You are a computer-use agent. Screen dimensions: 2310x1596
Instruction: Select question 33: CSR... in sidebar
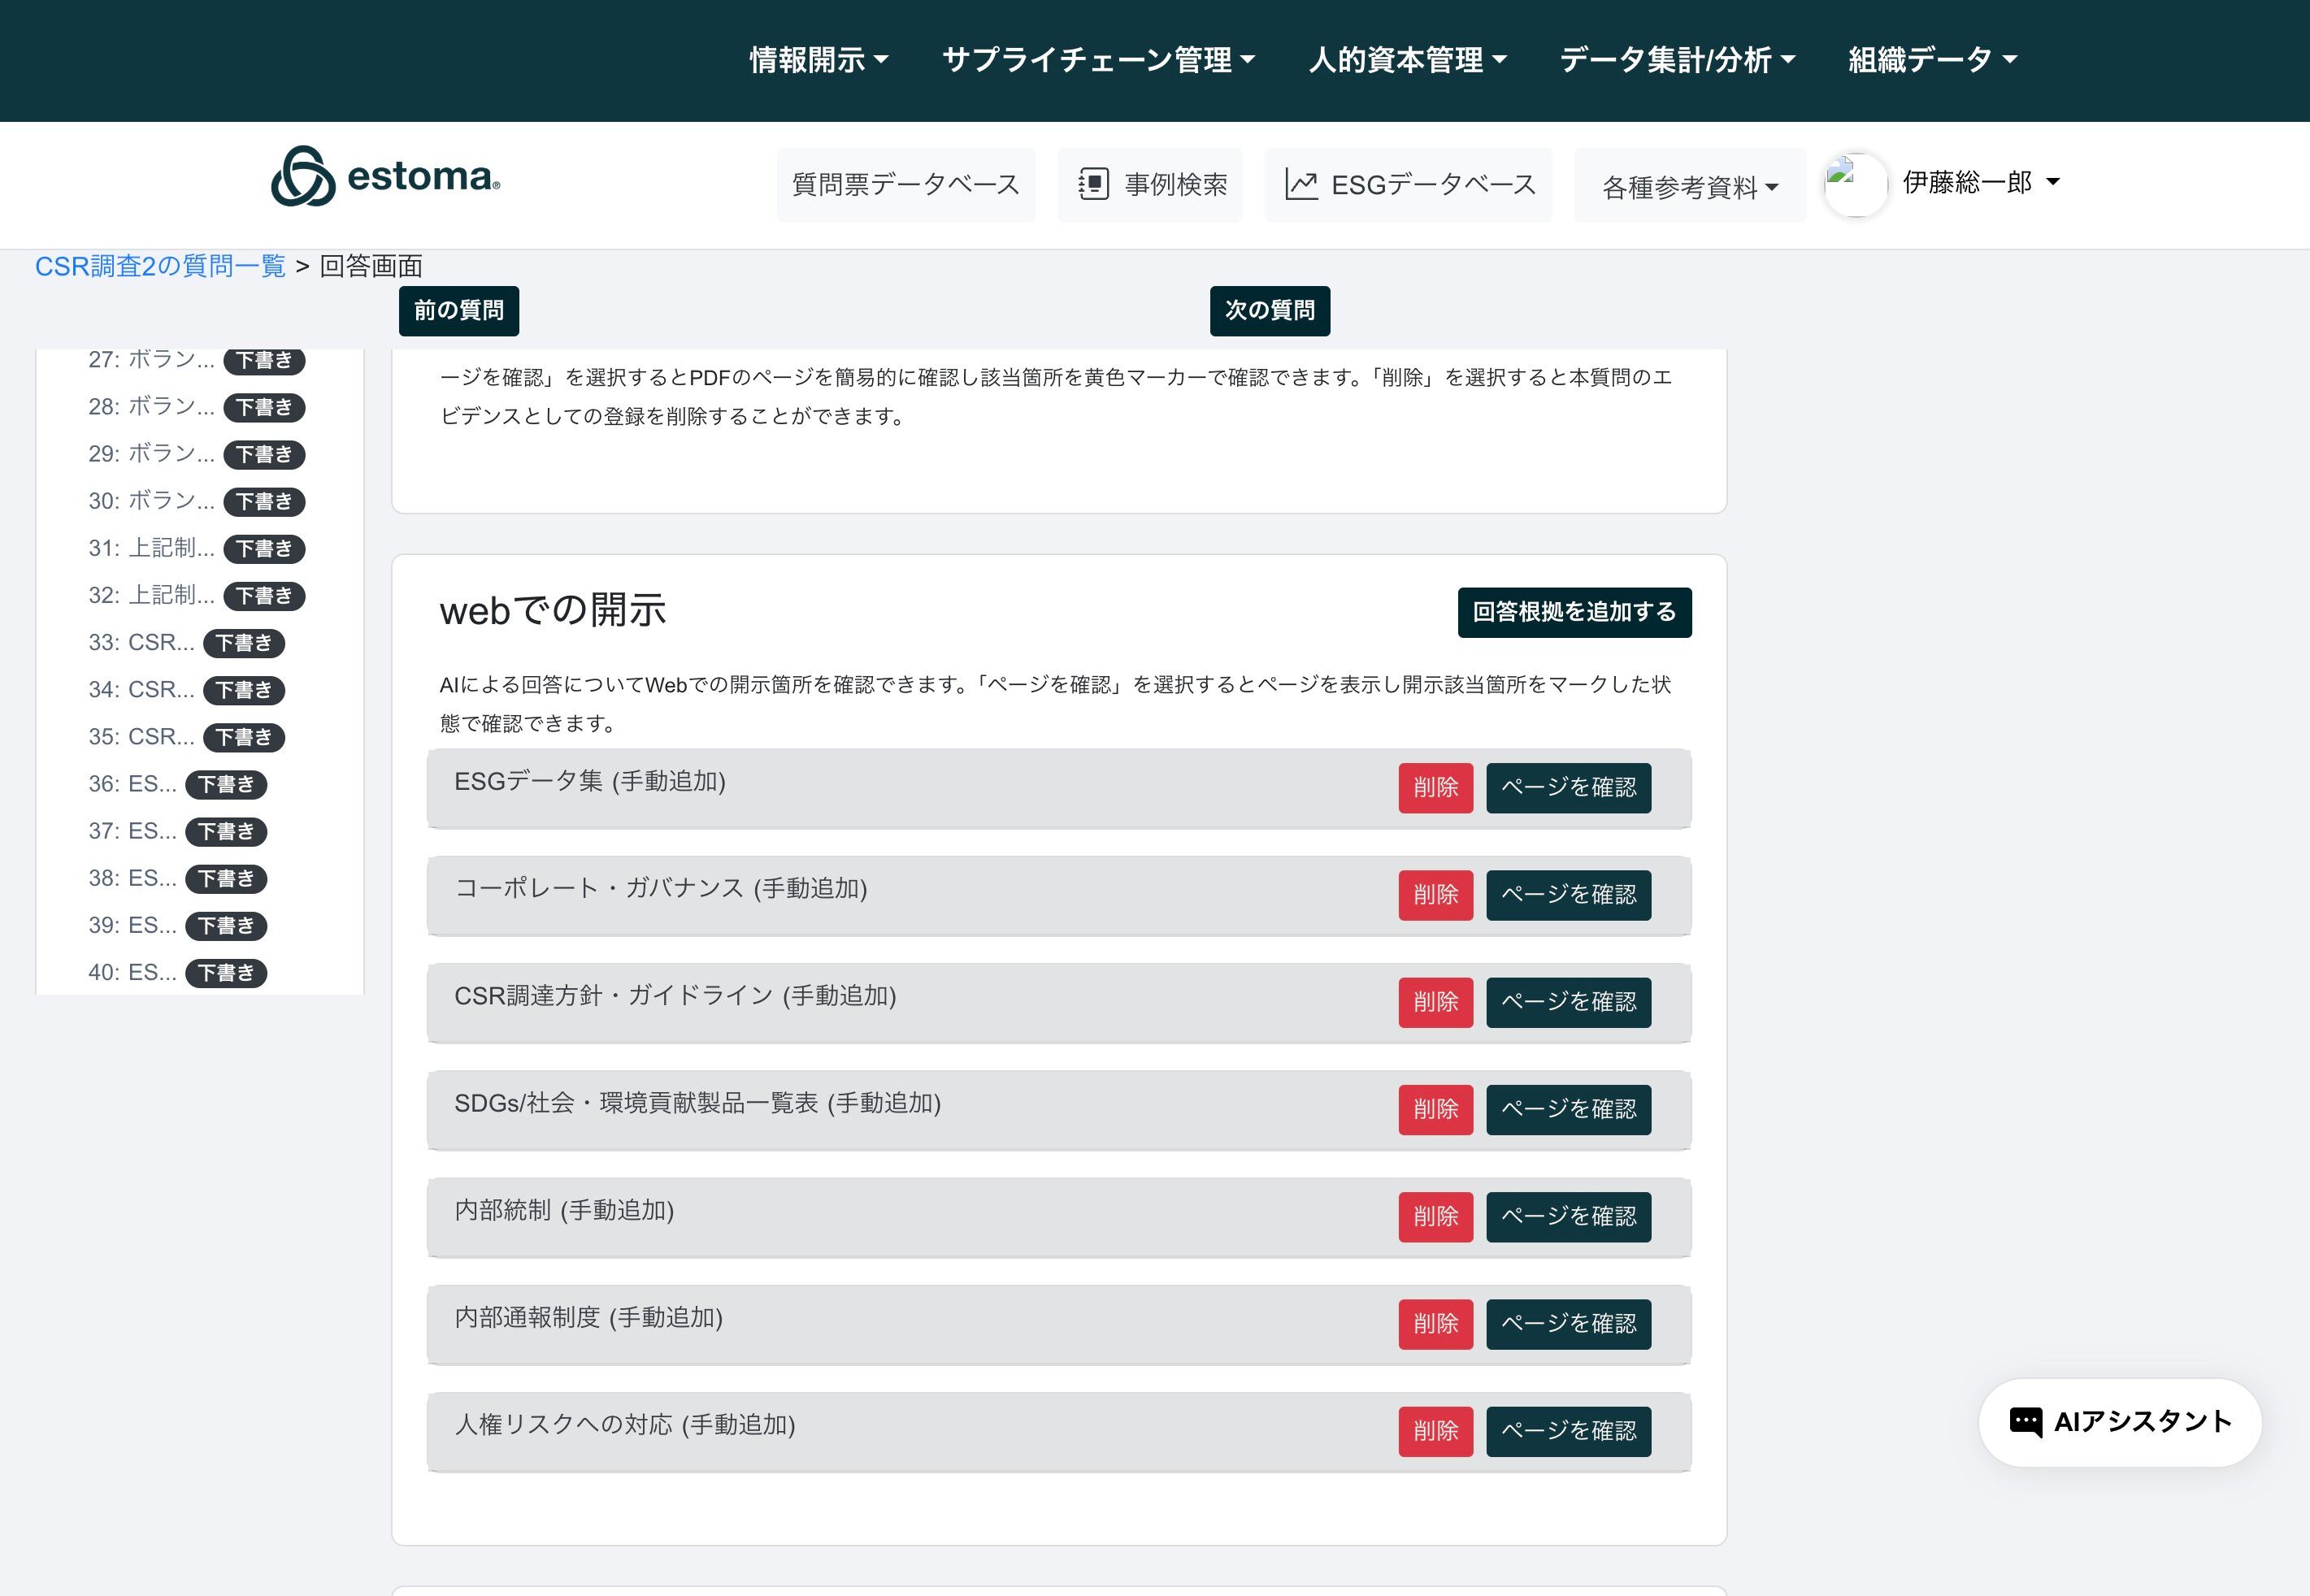(141, 642)
